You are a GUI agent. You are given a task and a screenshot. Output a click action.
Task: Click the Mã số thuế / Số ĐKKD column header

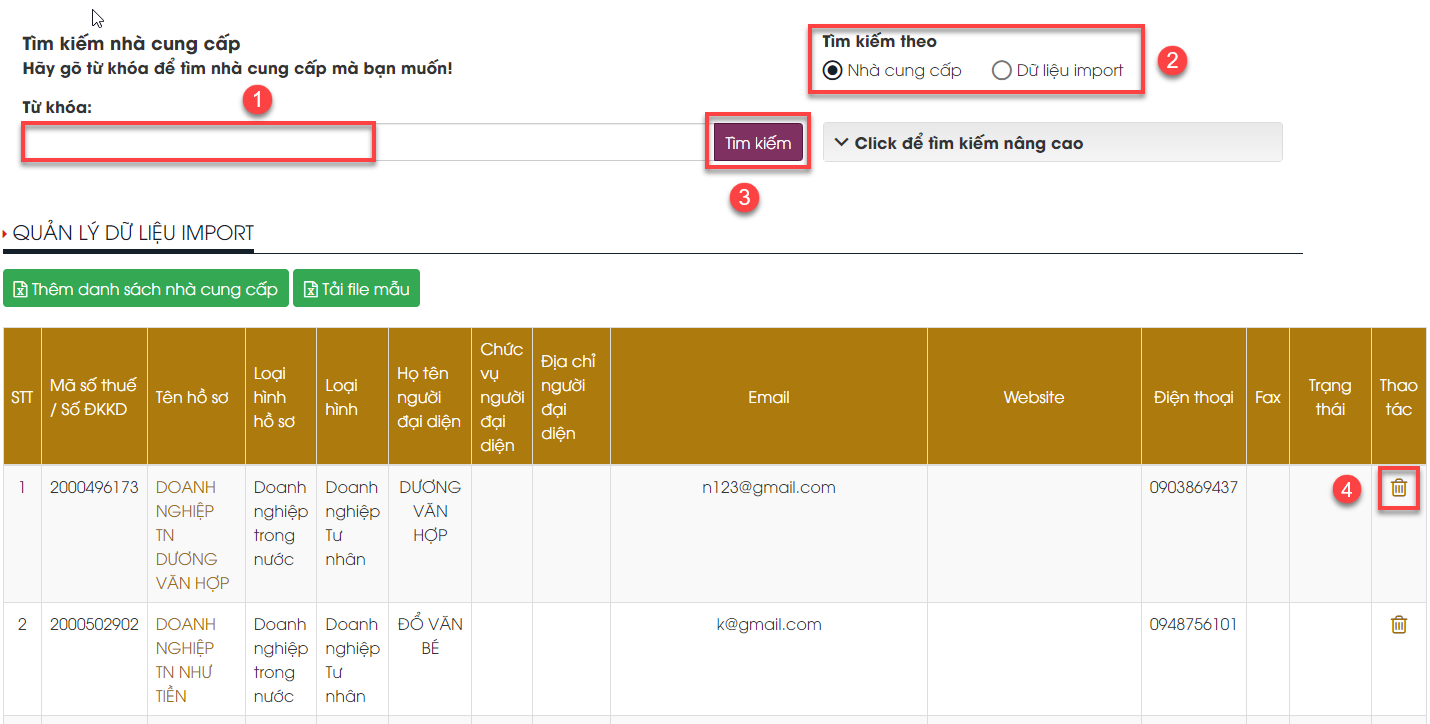click(94, 397)
